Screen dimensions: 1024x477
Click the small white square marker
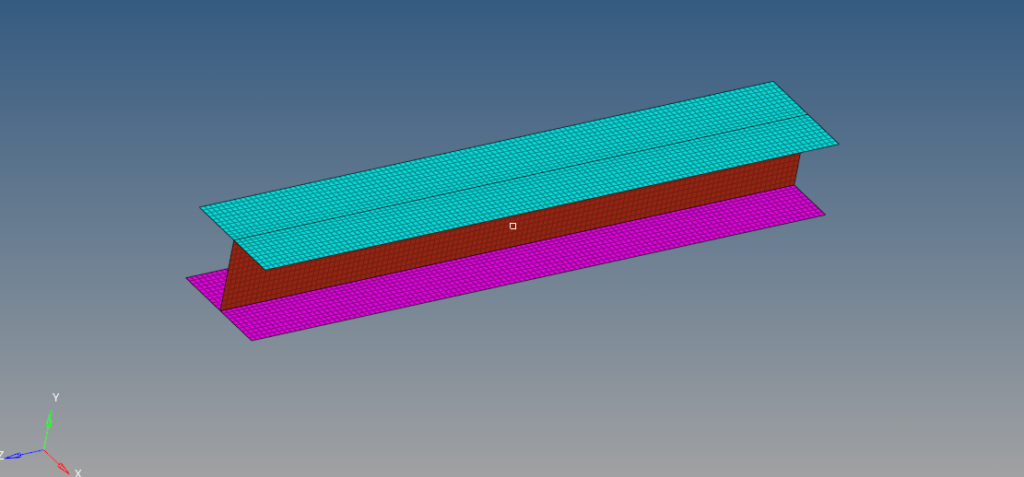click(513, 226)
